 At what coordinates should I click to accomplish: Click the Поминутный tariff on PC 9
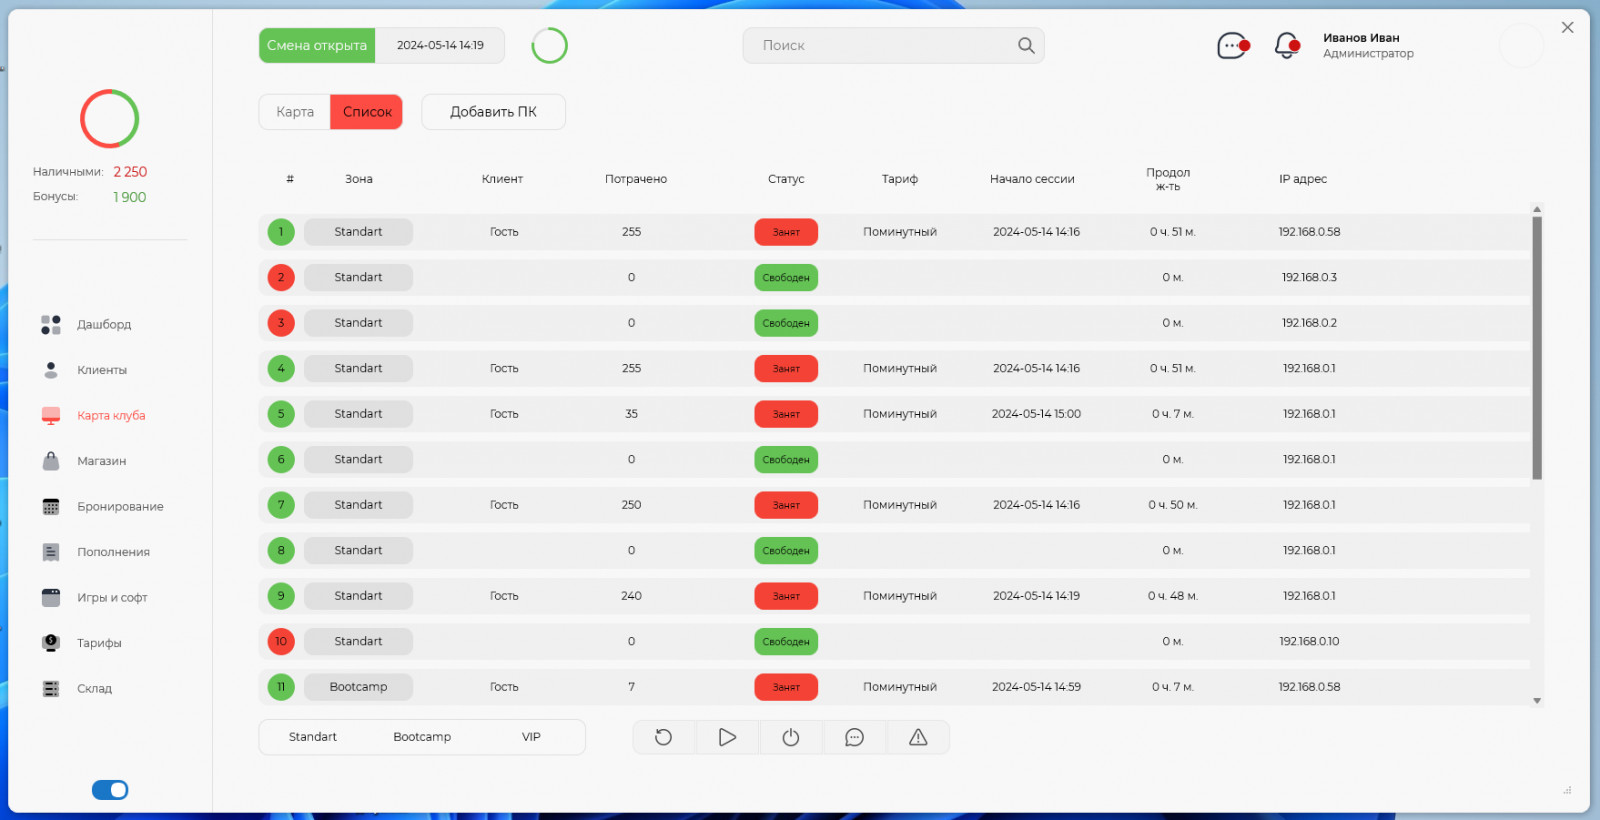900,596
